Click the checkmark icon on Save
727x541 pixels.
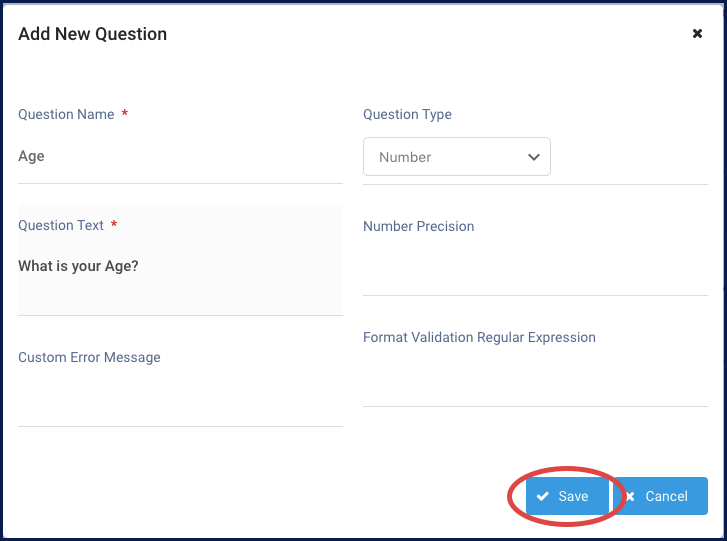tap(543, 497)
